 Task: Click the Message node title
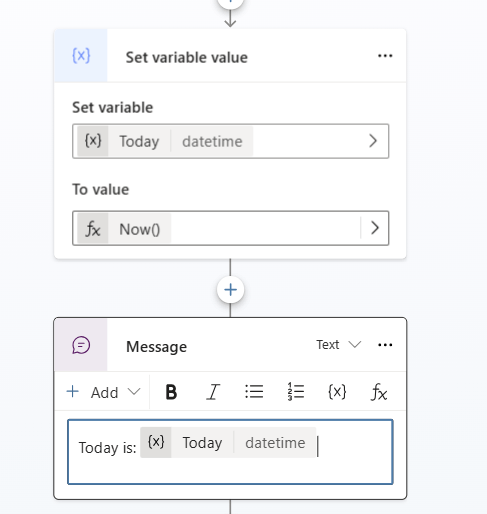[156, 347]
